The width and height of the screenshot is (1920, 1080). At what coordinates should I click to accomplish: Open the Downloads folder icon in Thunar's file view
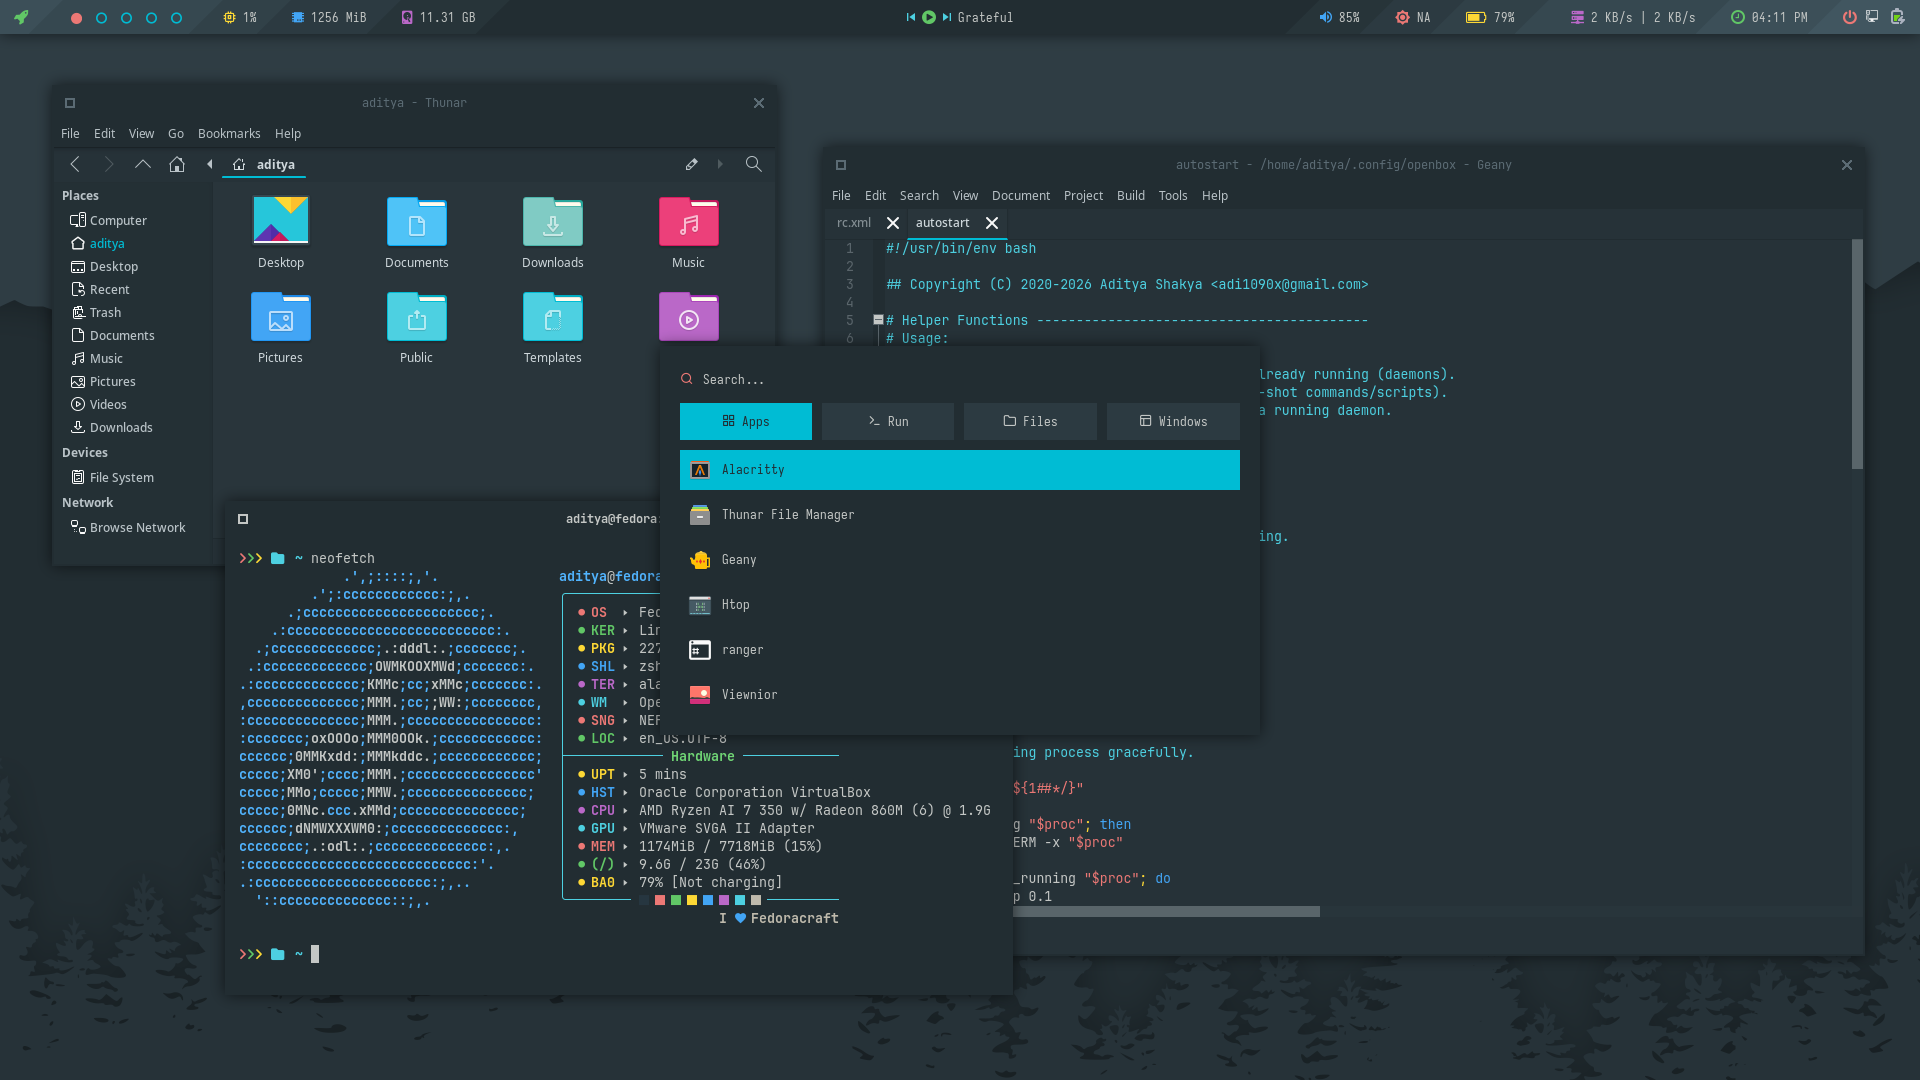(553, 221)
